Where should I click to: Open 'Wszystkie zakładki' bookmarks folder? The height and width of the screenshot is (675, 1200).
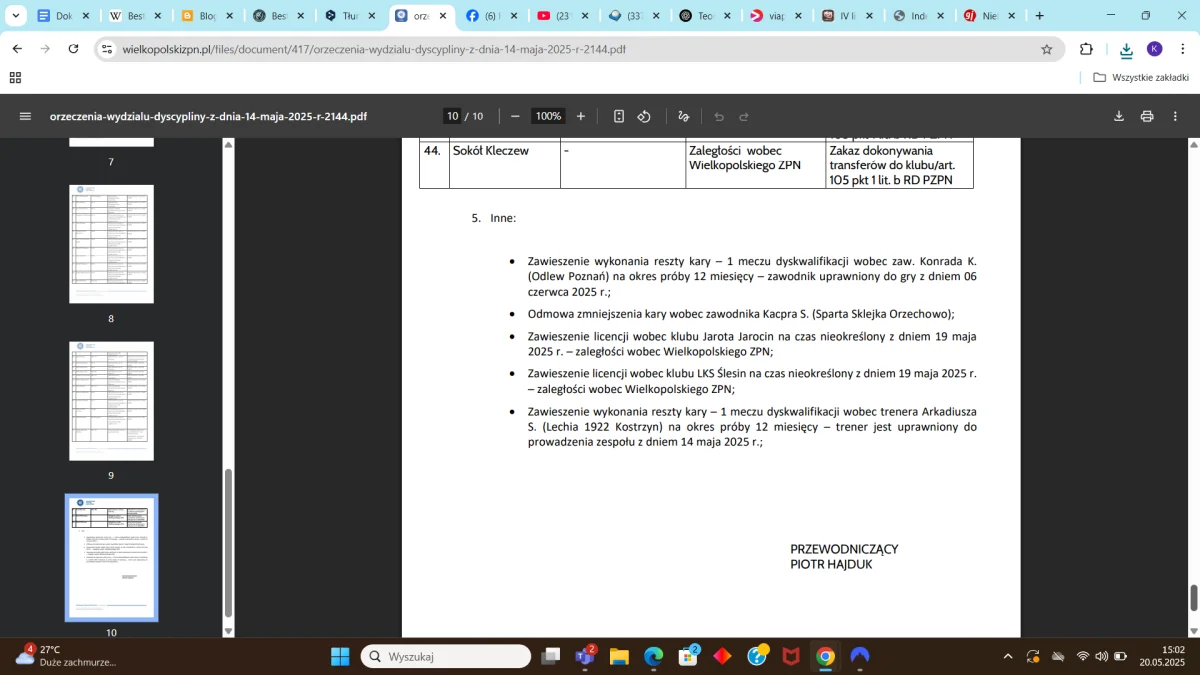[1141, 77]
